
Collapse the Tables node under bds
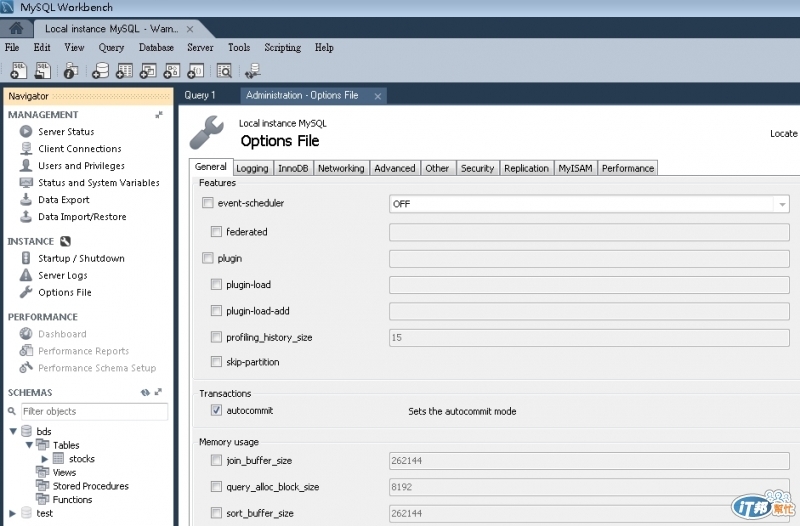29,445
